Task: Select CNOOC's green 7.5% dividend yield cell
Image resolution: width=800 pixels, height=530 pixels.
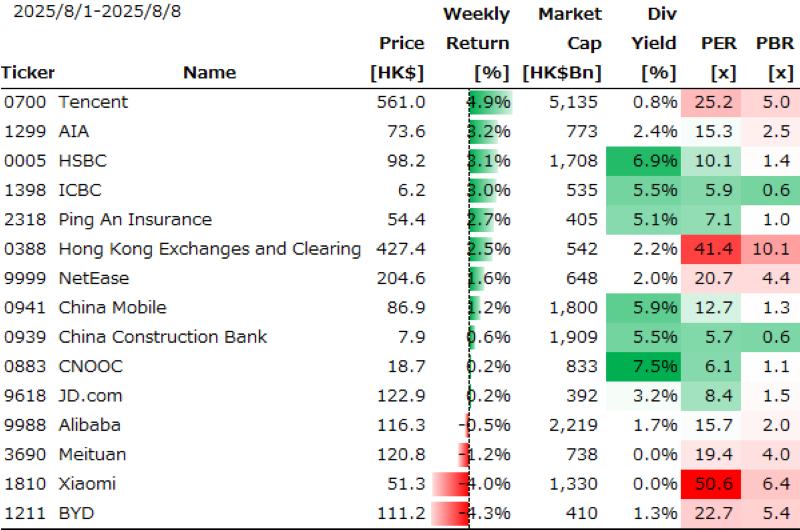Action: click(x=643, y=367)
